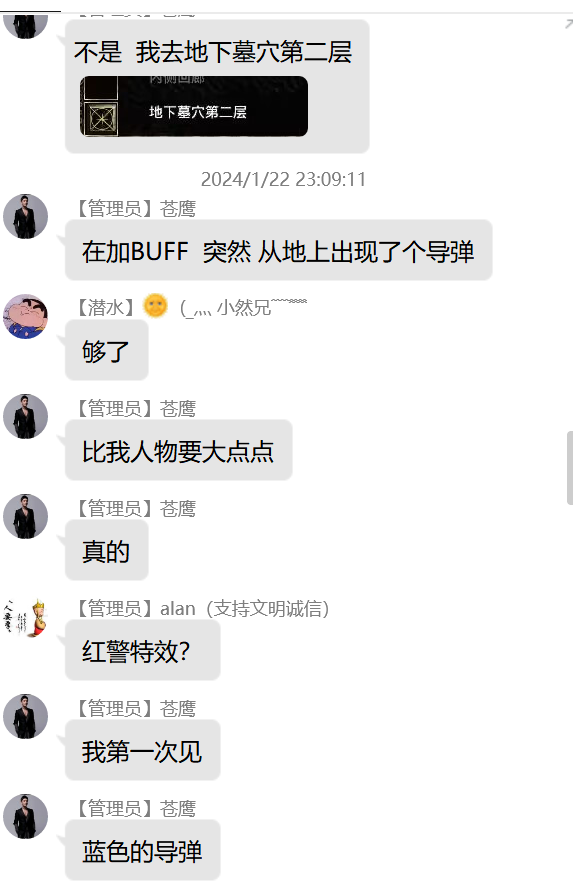Click the sun emoji badge next to 潜水
This screenshot has height=885, width=573.
(x=156, y=306)
